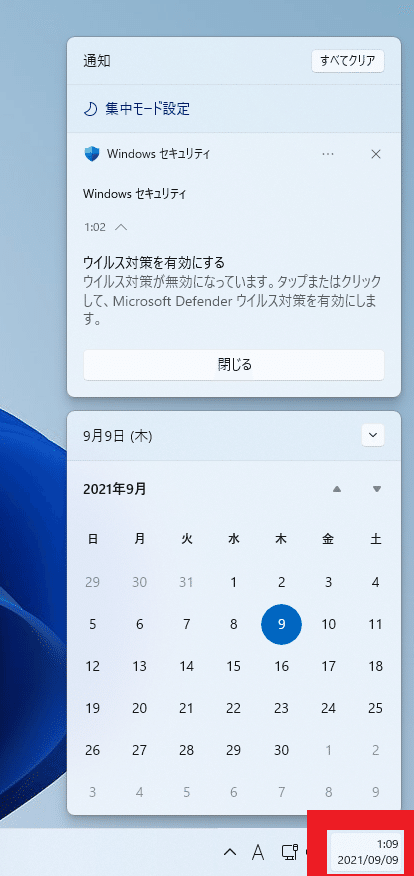Viewport: 414px width, 876px height.
Task: Select greyed-out August date 31
Action: [x=187, y=582]
